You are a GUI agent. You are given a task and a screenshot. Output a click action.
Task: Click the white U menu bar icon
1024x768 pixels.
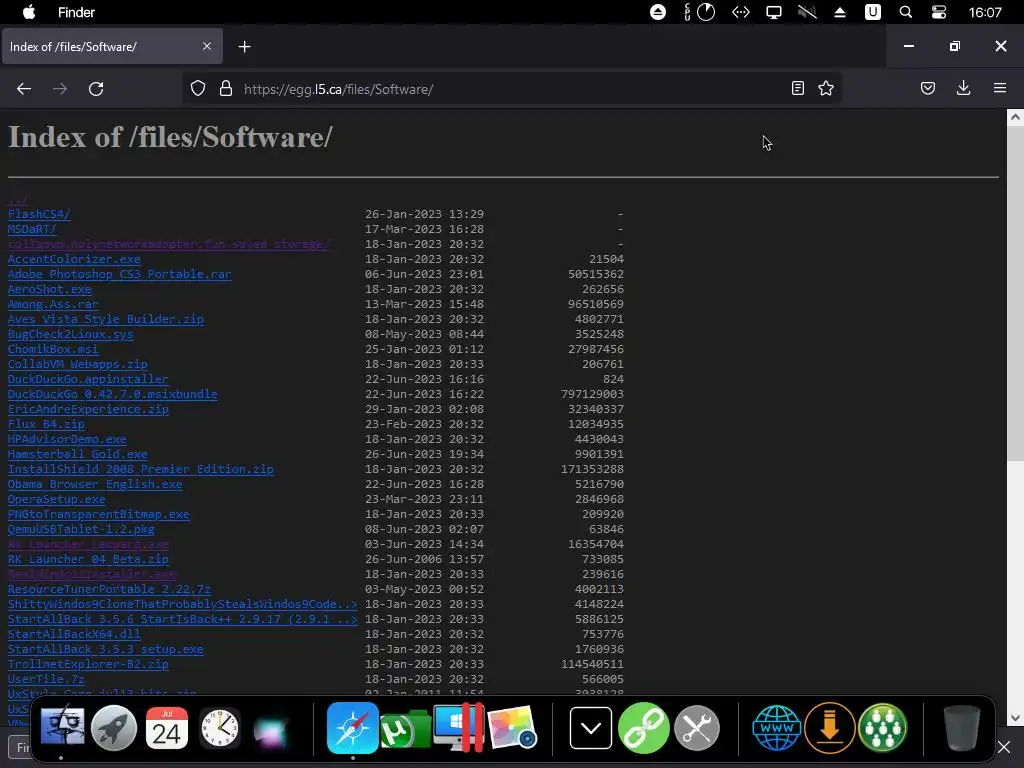pos(872,12)
